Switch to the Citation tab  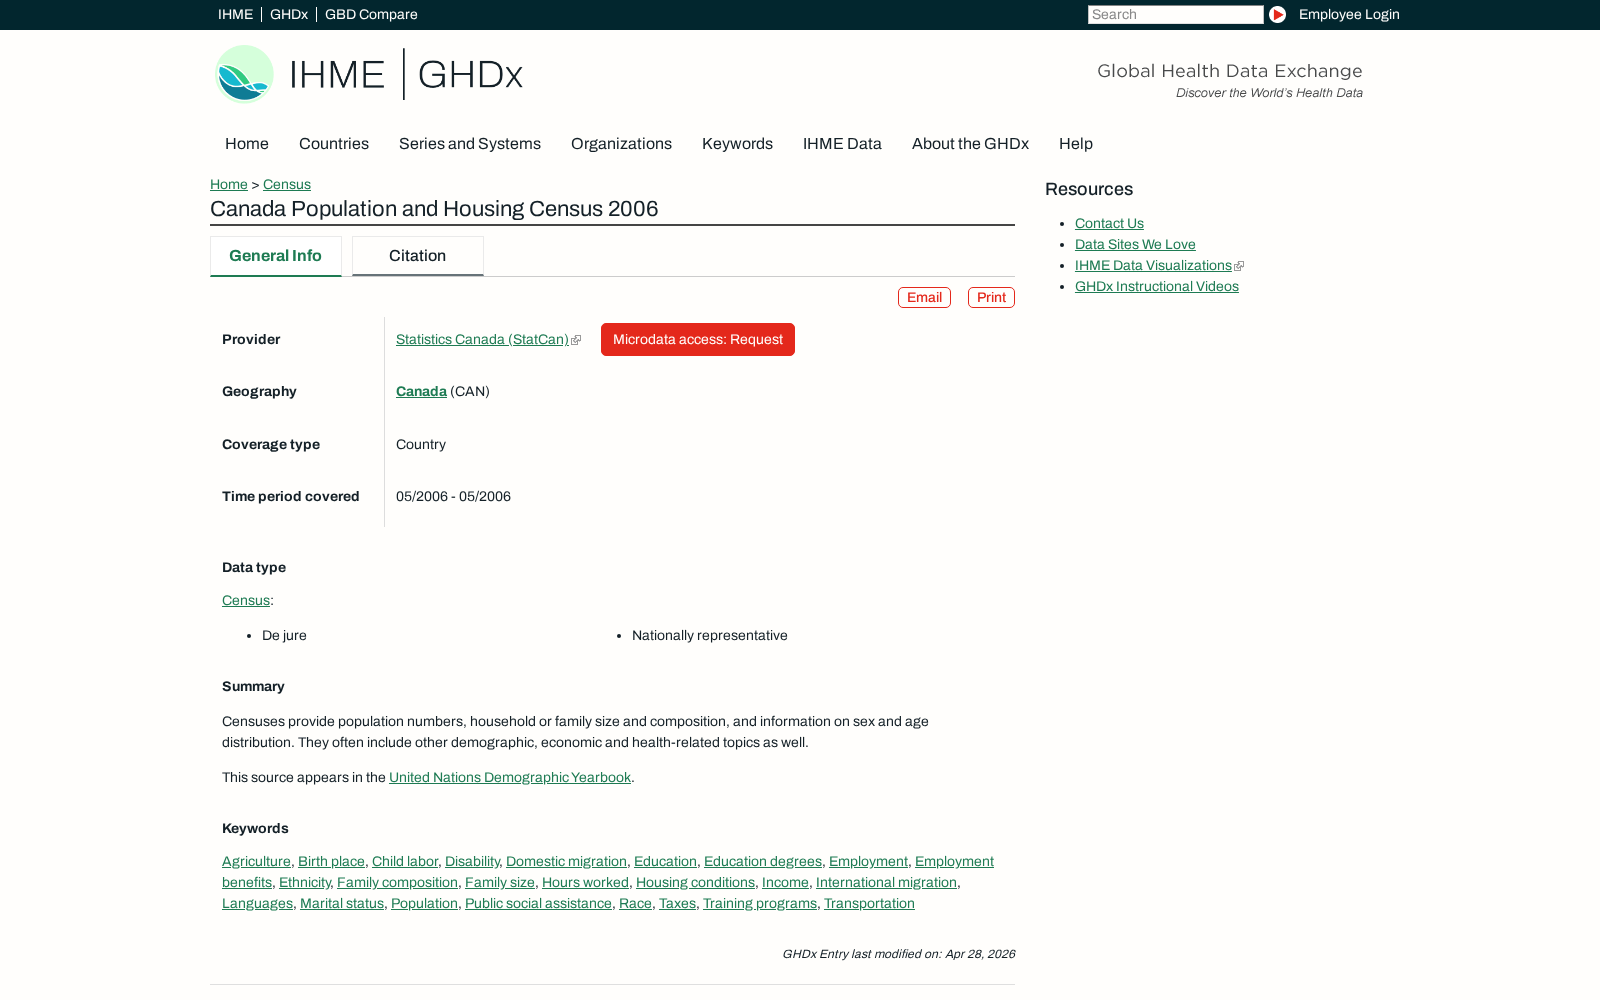[x=417, y=256]
